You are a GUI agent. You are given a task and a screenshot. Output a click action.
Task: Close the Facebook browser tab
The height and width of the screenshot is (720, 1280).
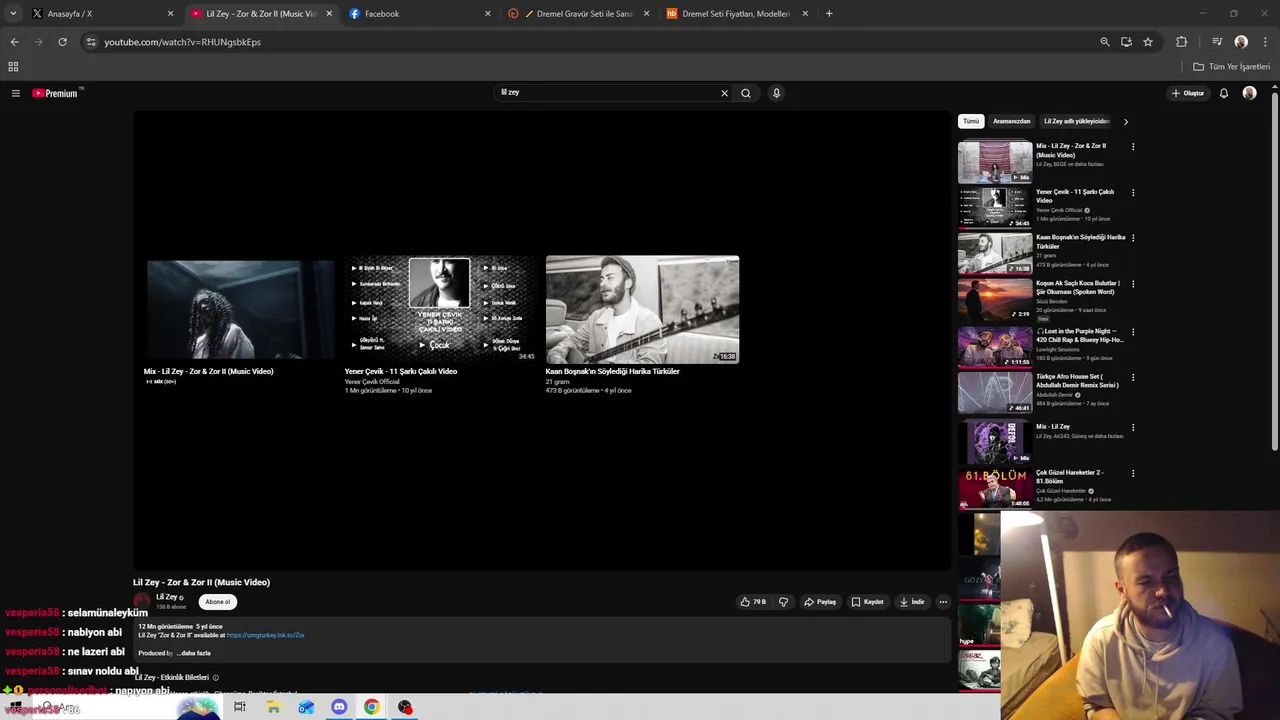pyautogui.click(x=488, y=14)
